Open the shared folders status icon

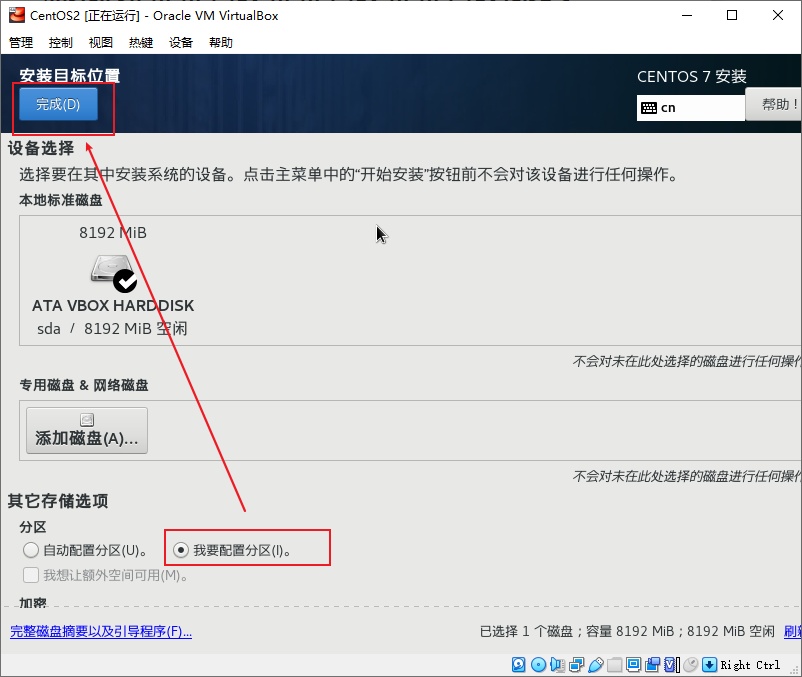coord(614,665)
